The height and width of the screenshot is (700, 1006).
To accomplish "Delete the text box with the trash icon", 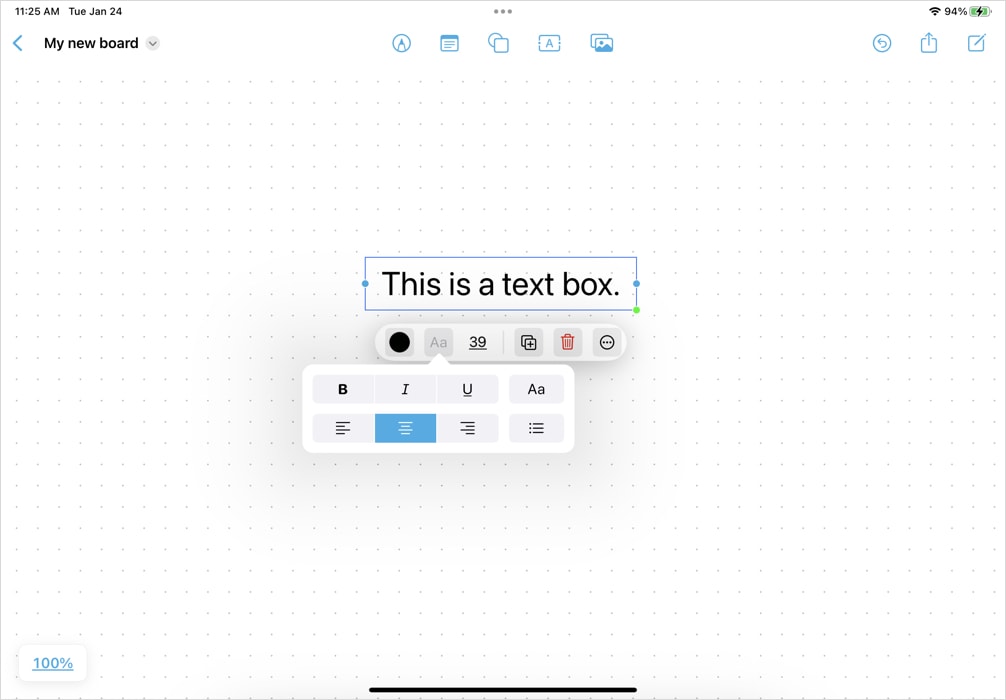I will point(567,342).
